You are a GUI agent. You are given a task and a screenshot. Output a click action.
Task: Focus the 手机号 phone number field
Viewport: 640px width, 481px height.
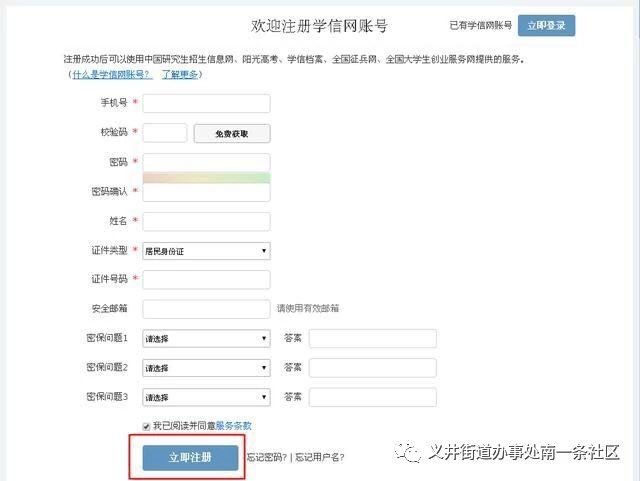[x=206, y=104]
